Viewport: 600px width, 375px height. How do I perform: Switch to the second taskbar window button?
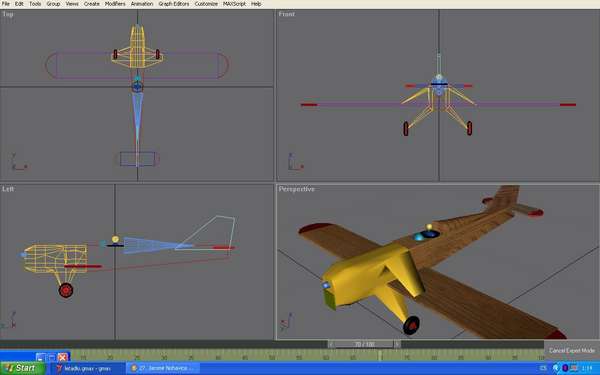click(164, 368)
